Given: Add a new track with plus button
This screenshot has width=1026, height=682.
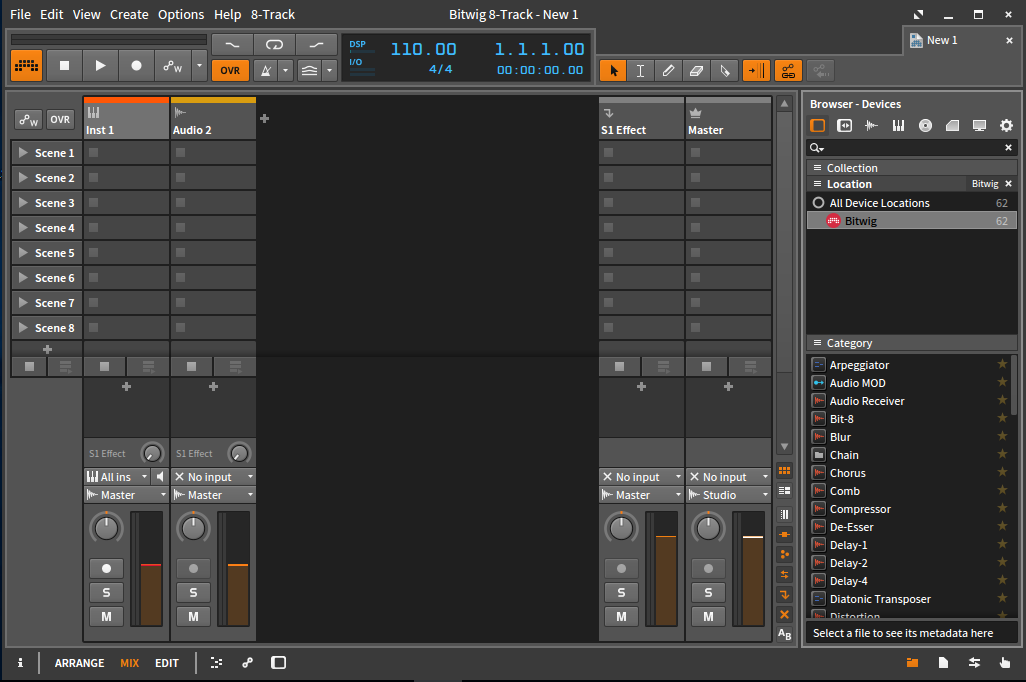Looking at the screenshot, I should 264,118.
